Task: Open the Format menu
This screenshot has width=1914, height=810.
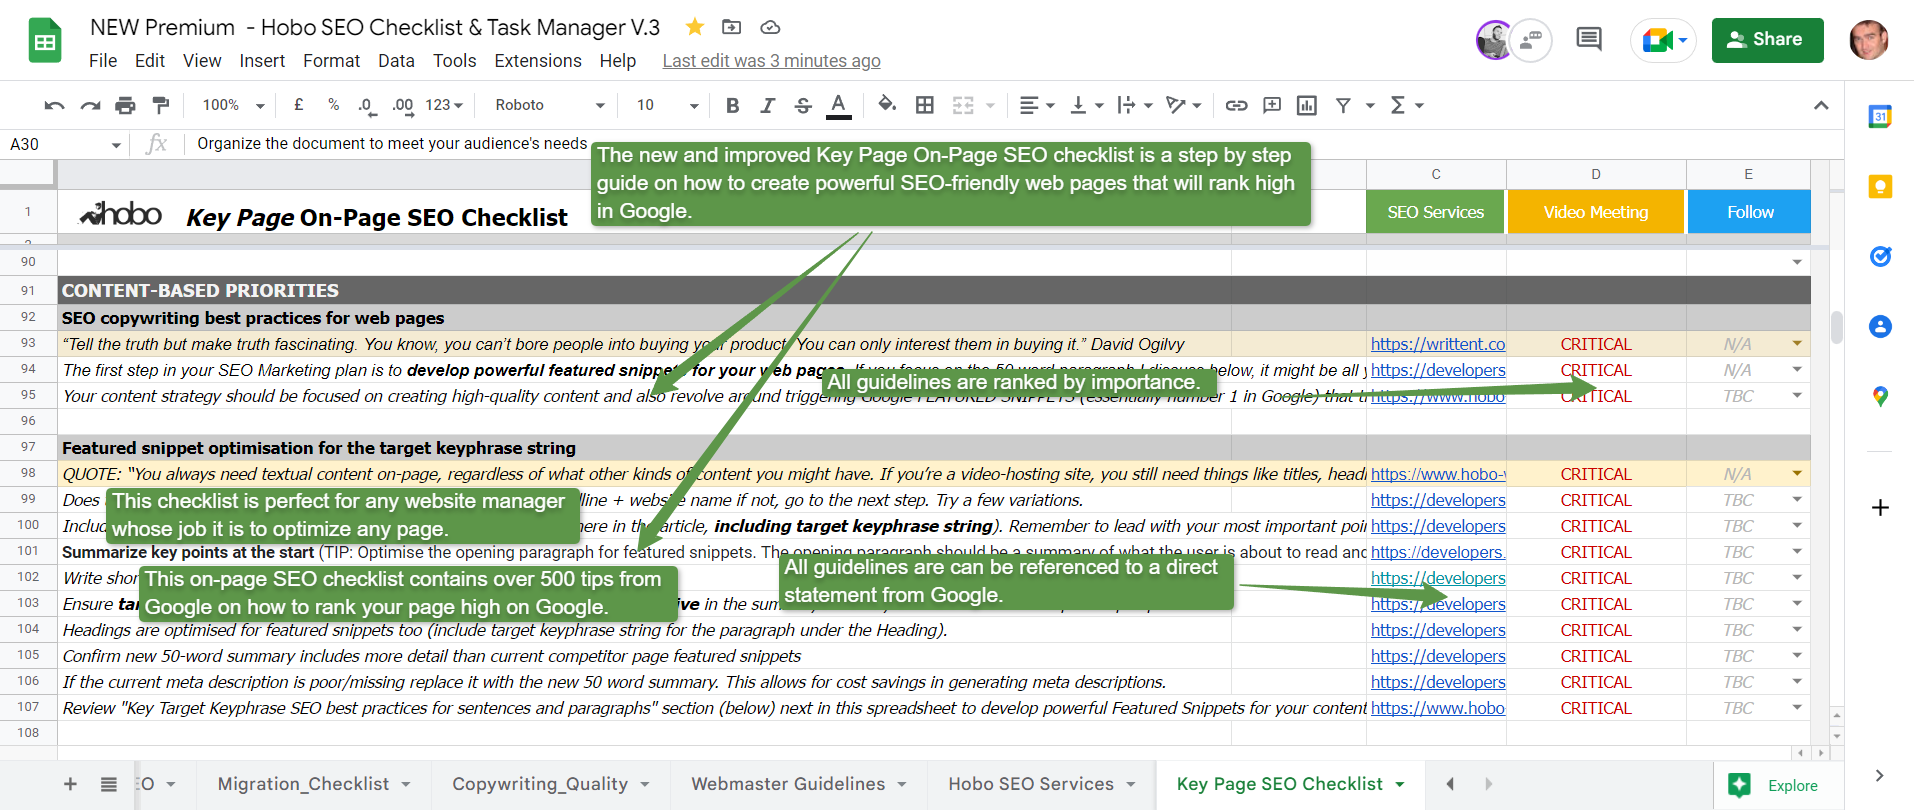Action: click(x=331, y=61)
